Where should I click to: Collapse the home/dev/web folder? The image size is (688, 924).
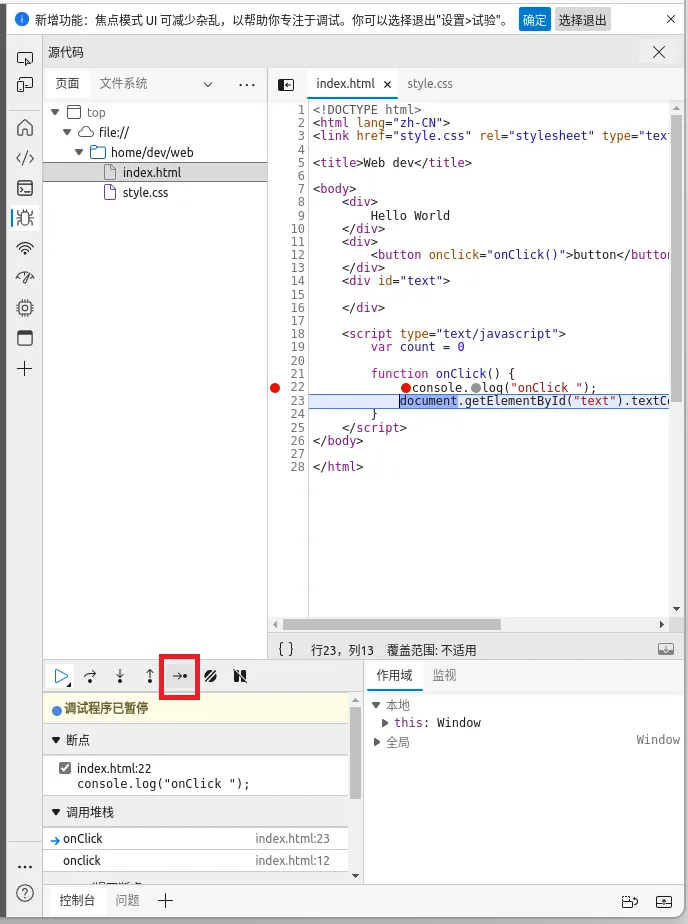coord(79,152)
